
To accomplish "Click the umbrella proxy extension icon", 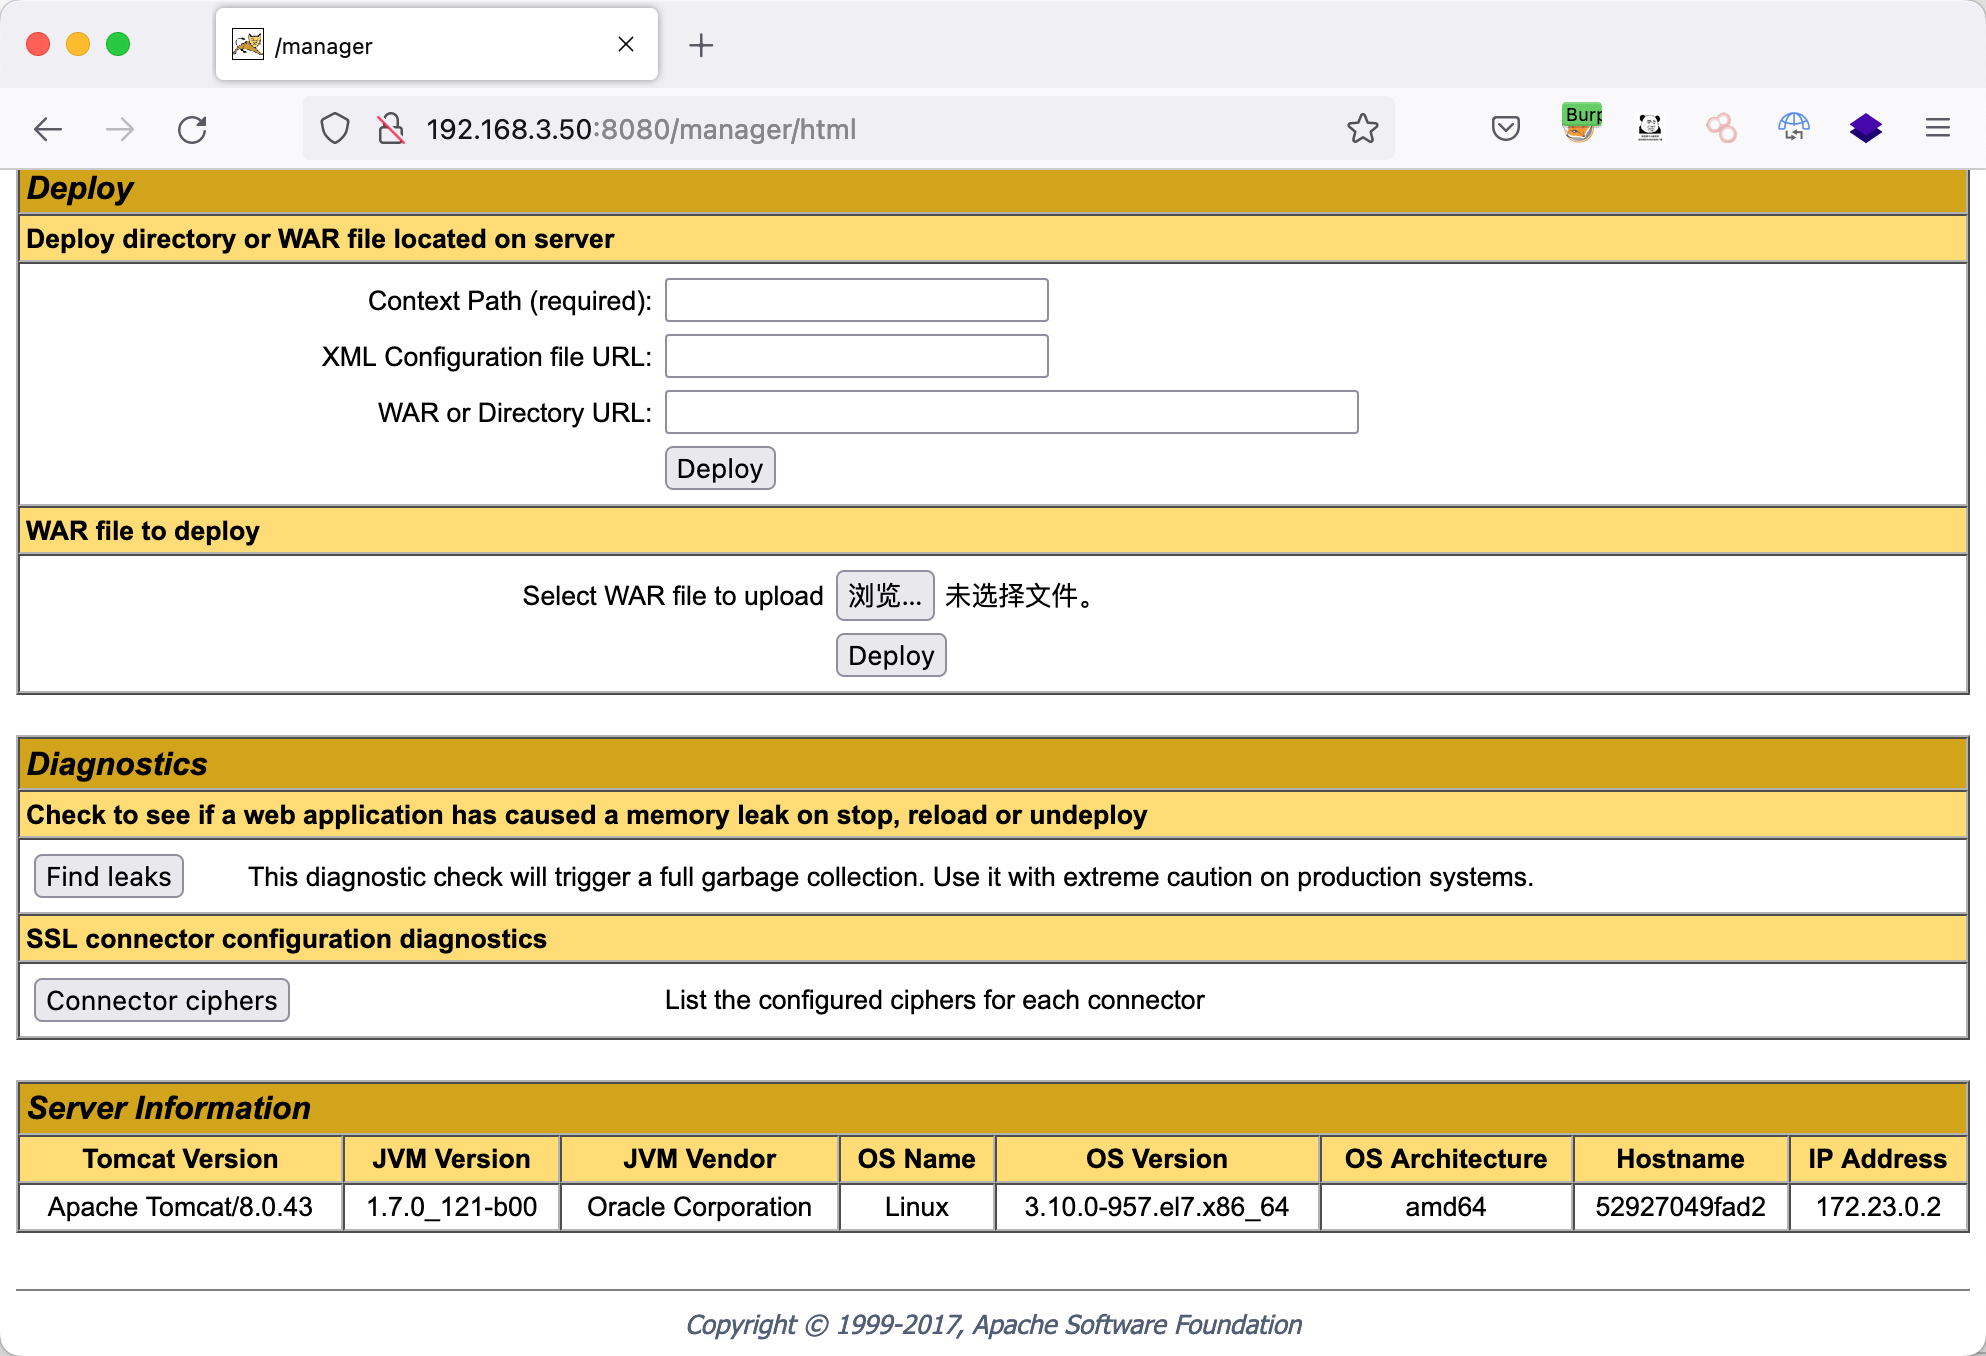I will click(1793, 128).
